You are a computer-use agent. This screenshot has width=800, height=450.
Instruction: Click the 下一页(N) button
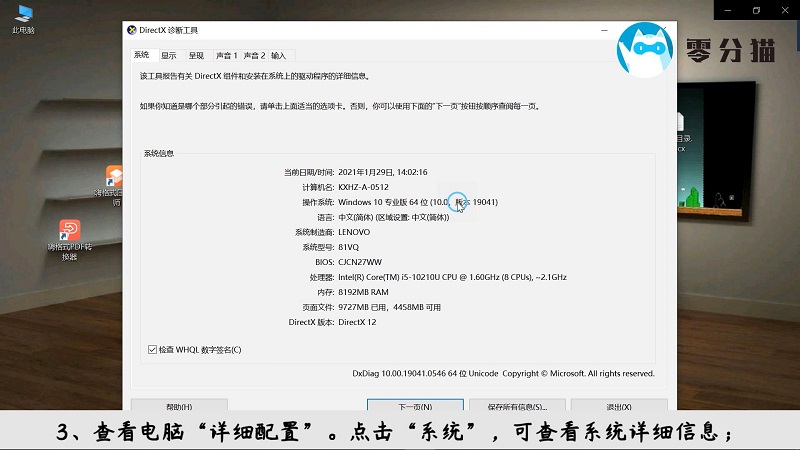[415, 407]
